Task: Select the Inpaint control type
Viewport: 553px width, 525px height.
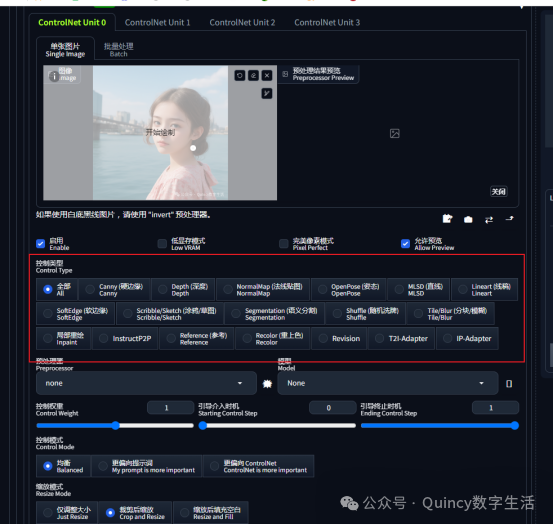Action: (x=63, y=338)
